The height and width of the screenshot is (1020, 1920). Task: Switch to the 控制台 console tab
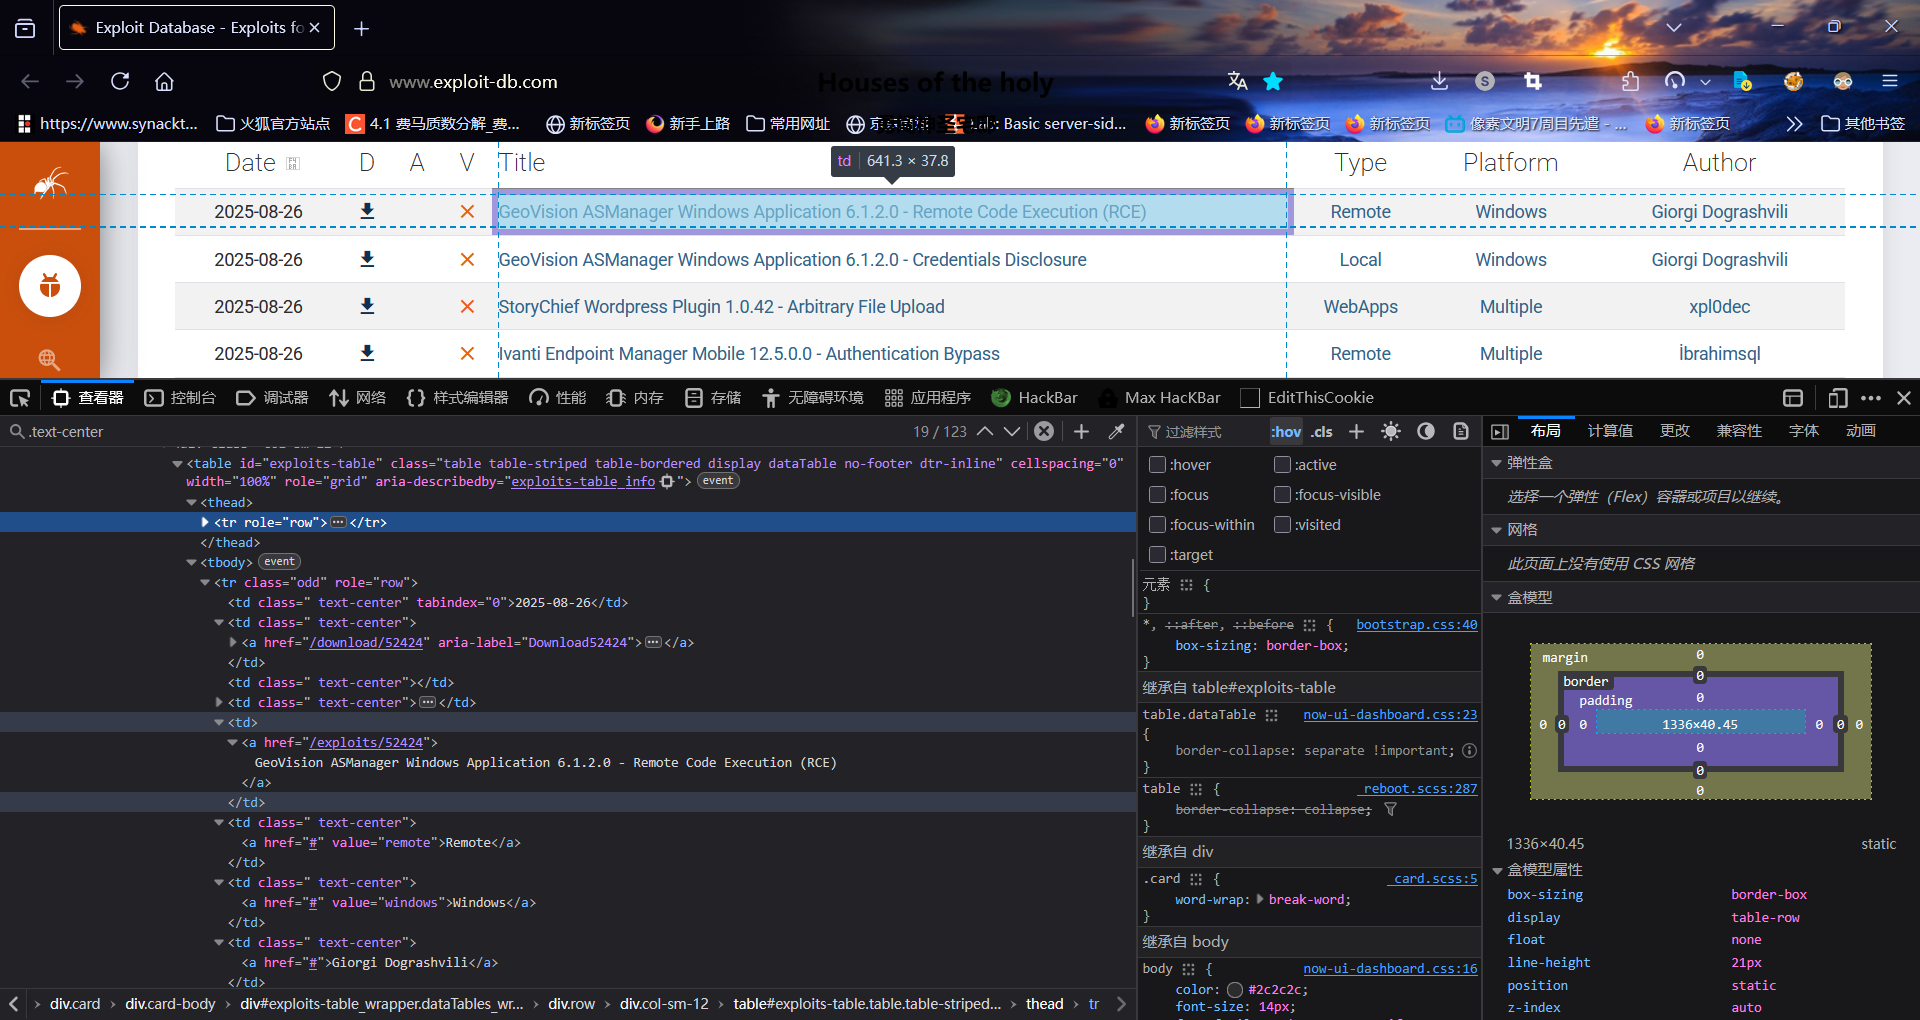(x=180, y=398)
